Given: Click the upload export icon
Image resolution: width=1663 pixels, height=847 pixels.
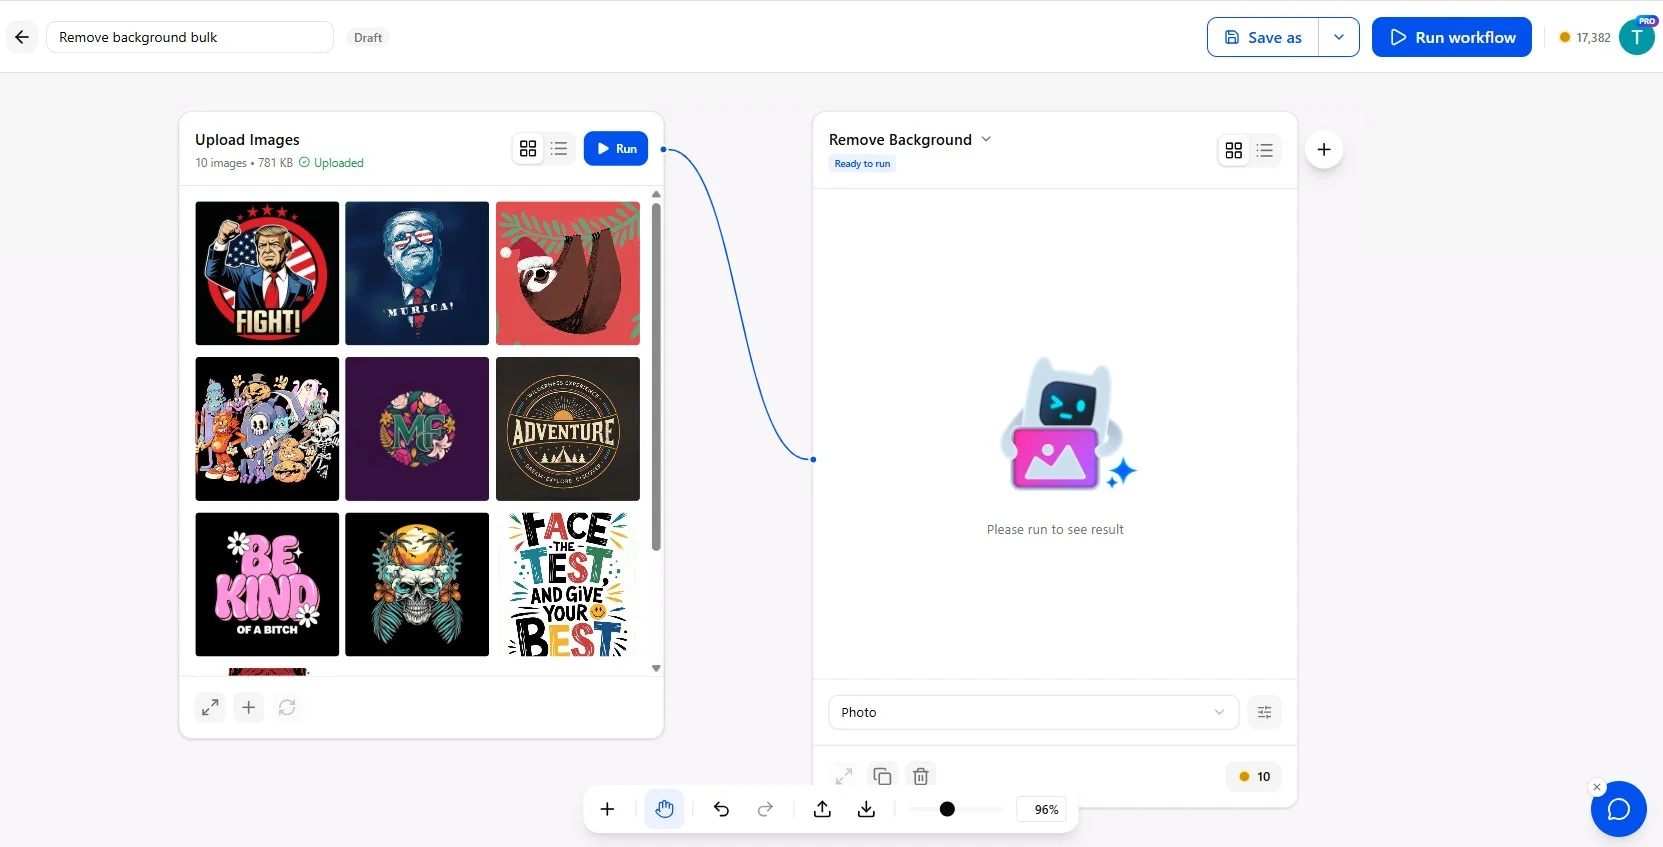Looking at the screenshot, I should tap(823, 809).
